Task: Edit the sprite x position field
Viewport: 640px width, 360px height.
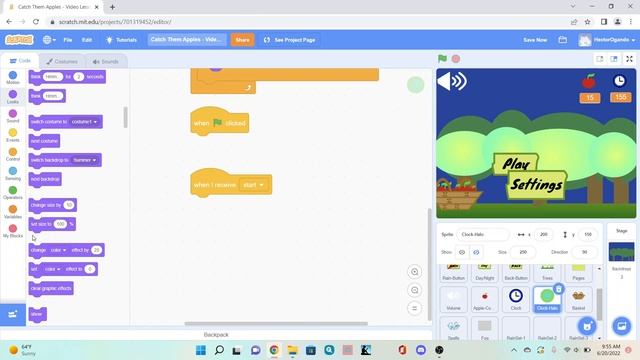Action: tap(544, 234)
